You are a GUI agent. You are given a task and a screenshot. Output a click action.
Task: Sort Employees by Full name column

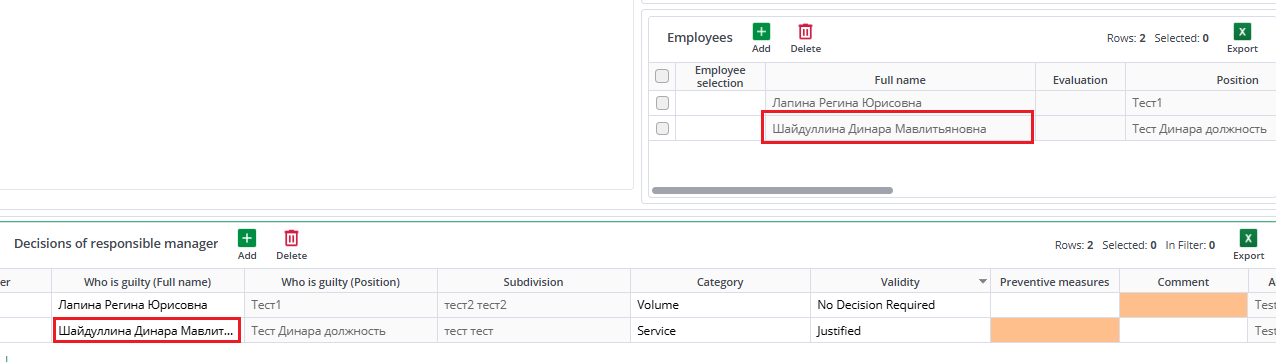click(900, 79)
